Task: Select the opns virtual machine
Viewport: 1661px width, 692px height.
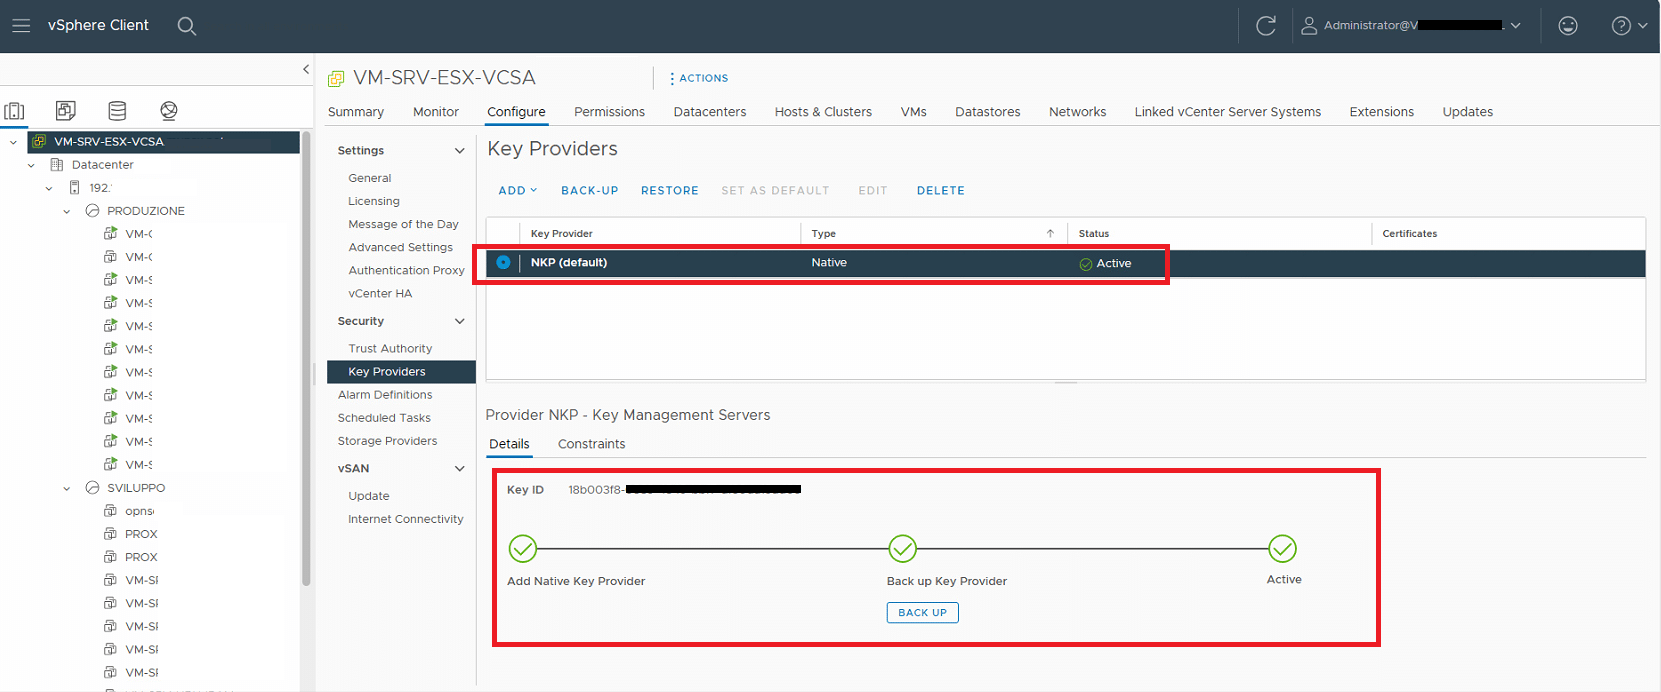Action: (x=139, y=511)
